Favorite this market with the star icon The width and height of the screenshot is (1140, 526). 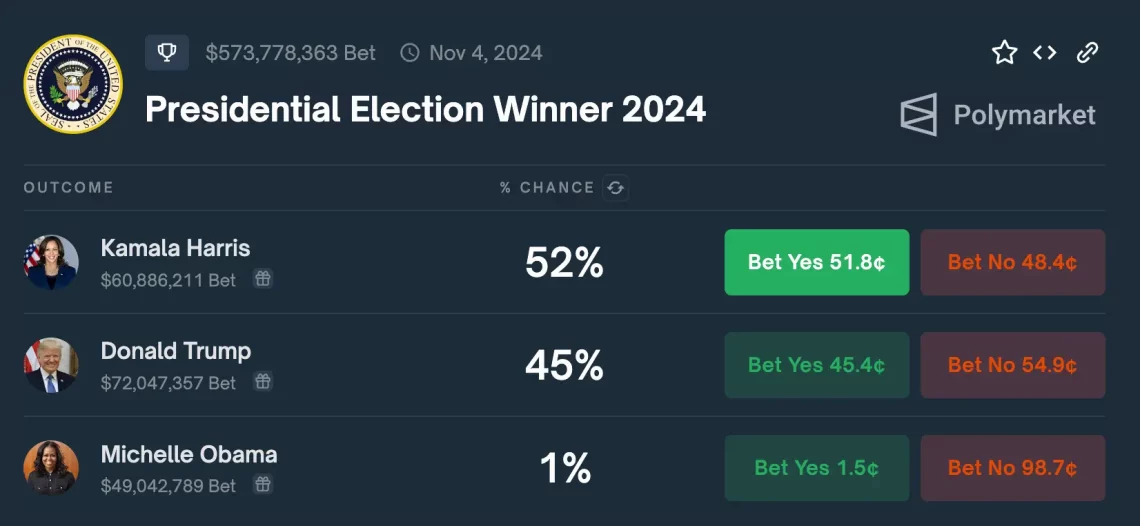(x=1004, y=53)
